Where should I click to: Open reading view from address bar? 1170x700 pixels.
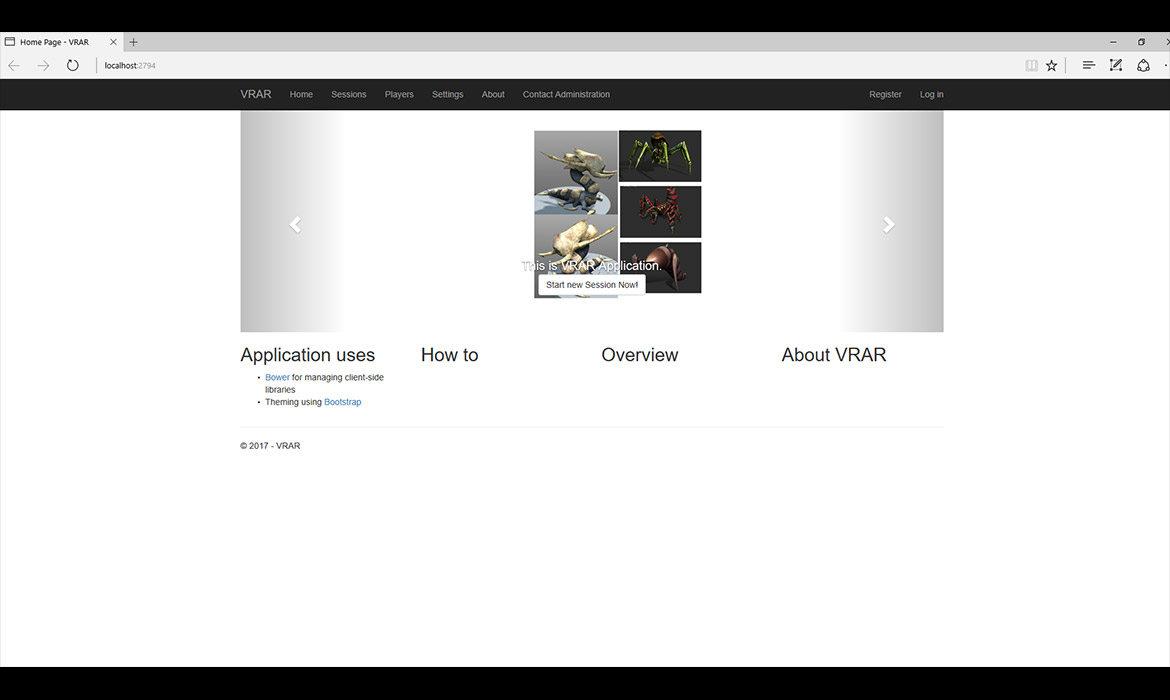[x=1031, y=66]
